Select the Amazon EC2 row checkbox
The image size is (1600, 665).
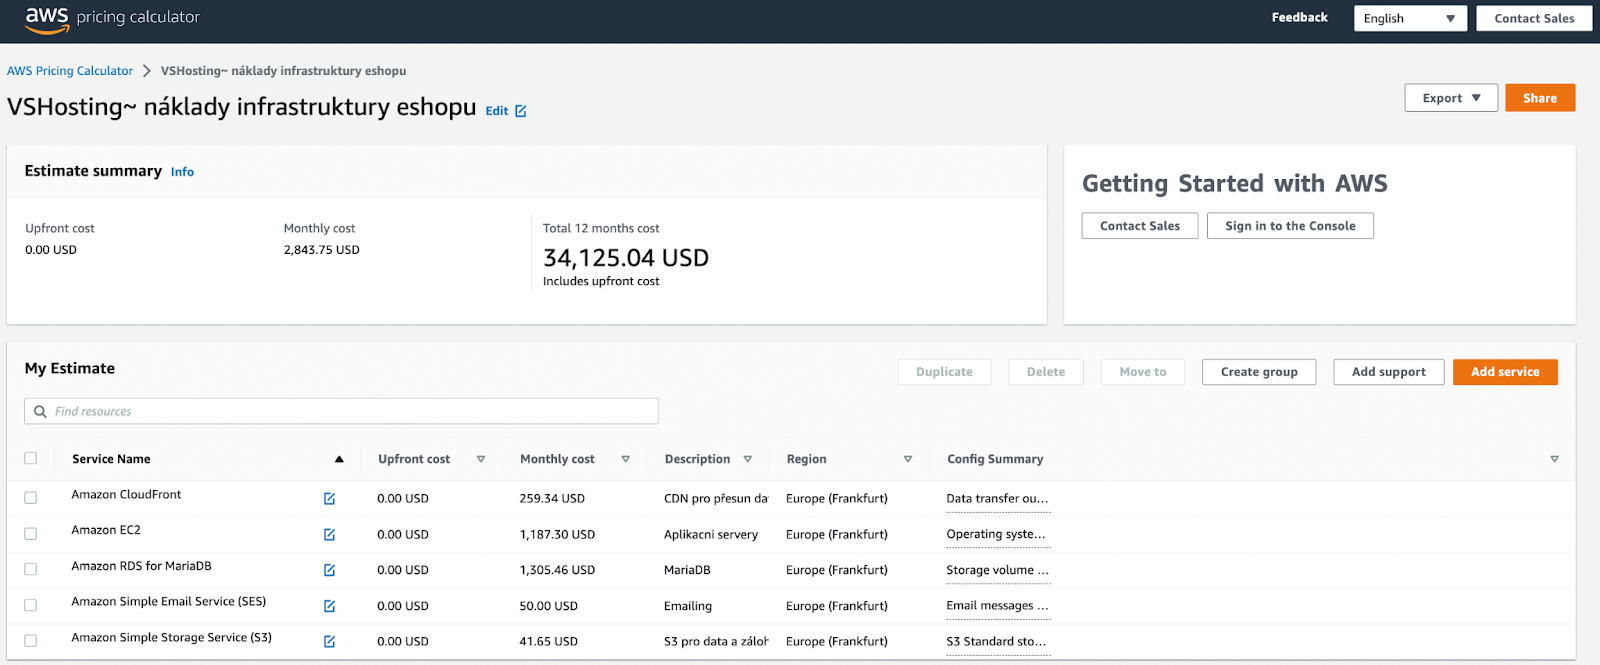pyautogui.click(x=30, y=534)
